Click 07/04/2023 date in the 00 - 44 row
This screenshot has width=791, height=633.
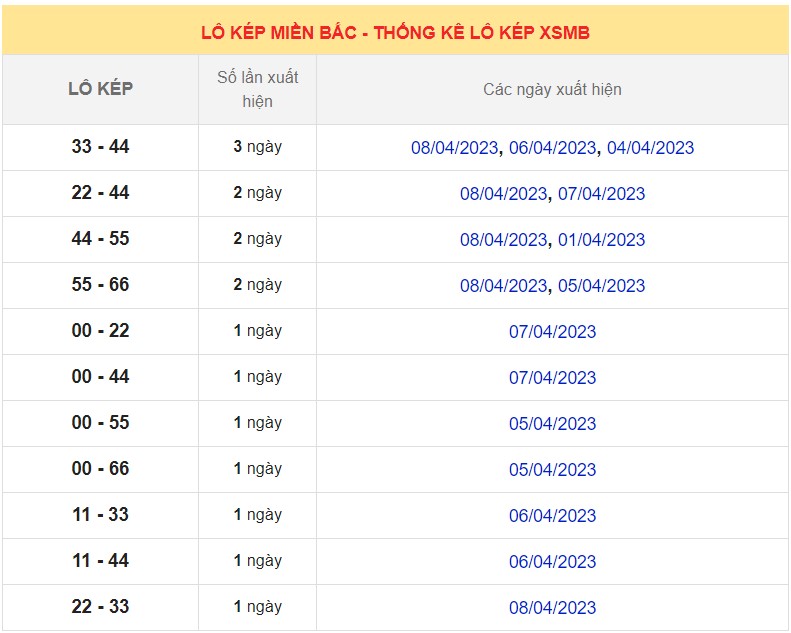click(x=552, y=378)
